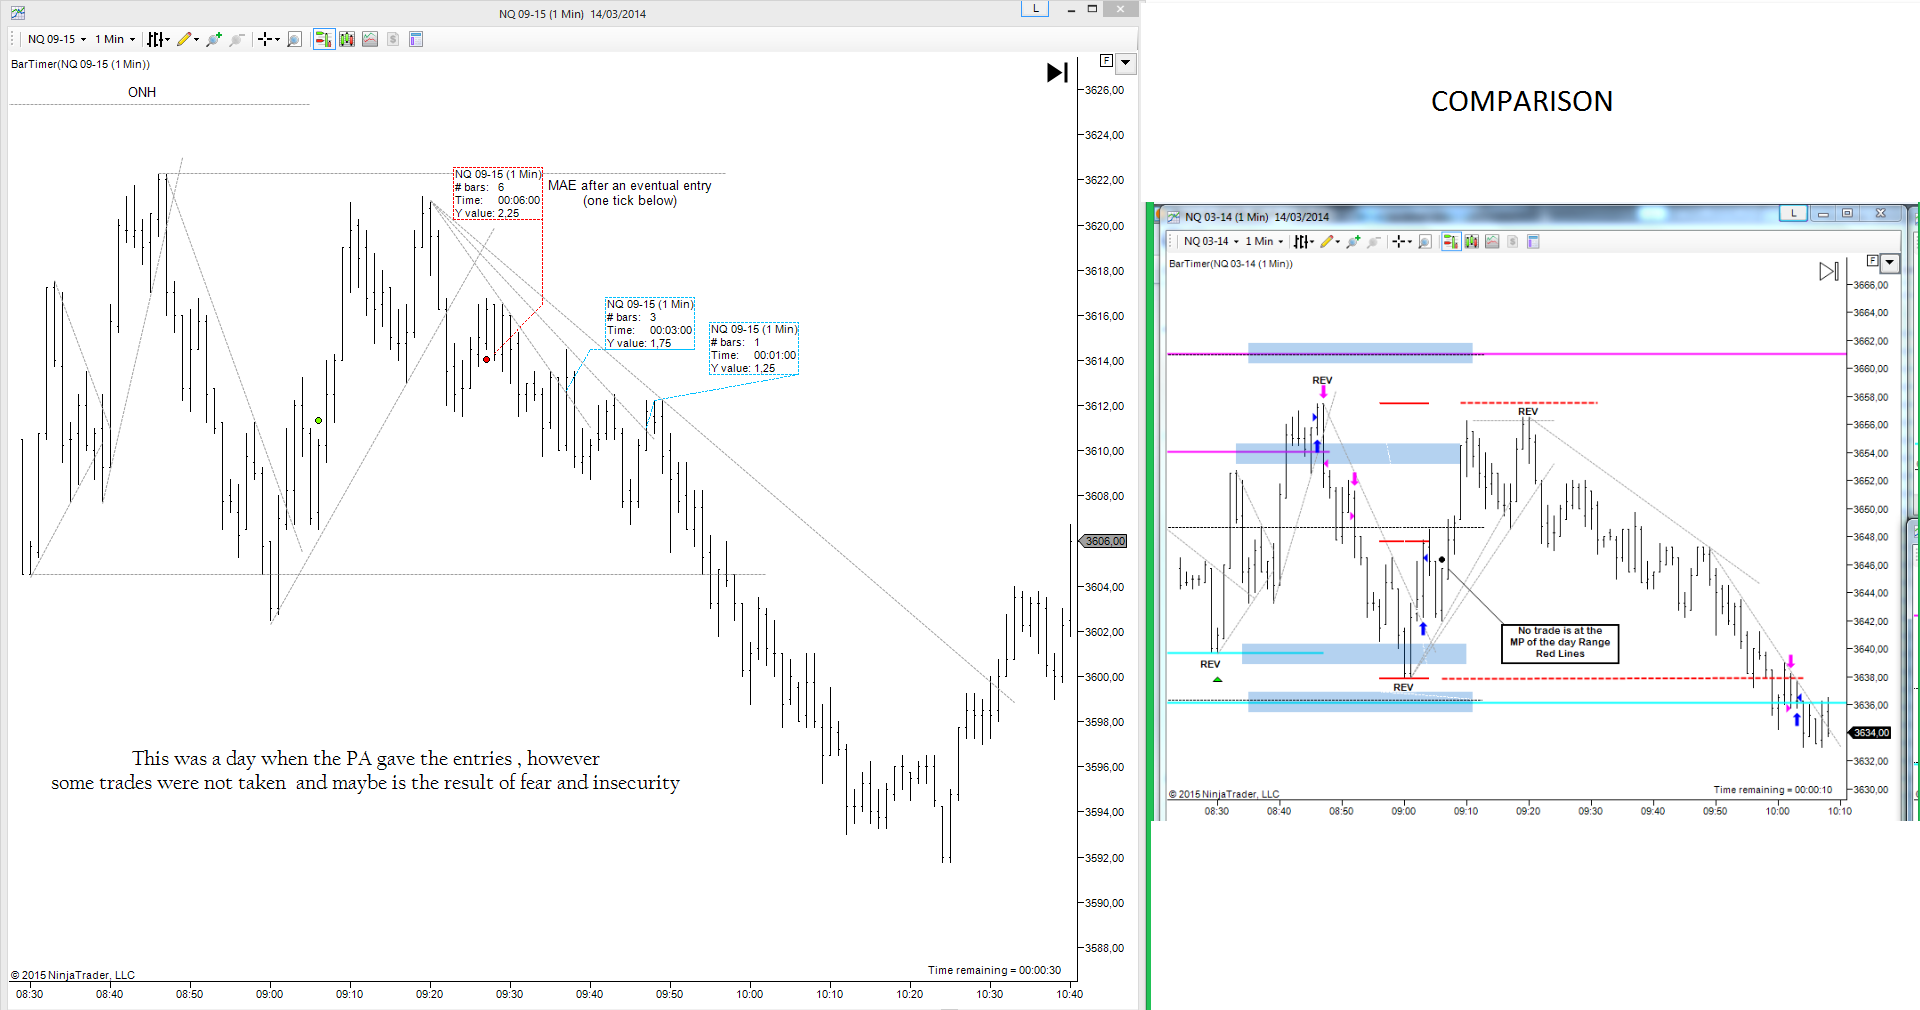Click the '# bars: 3' ruler info box
Viewport: 1920px width, 1010px height.
tap(649, 323)
